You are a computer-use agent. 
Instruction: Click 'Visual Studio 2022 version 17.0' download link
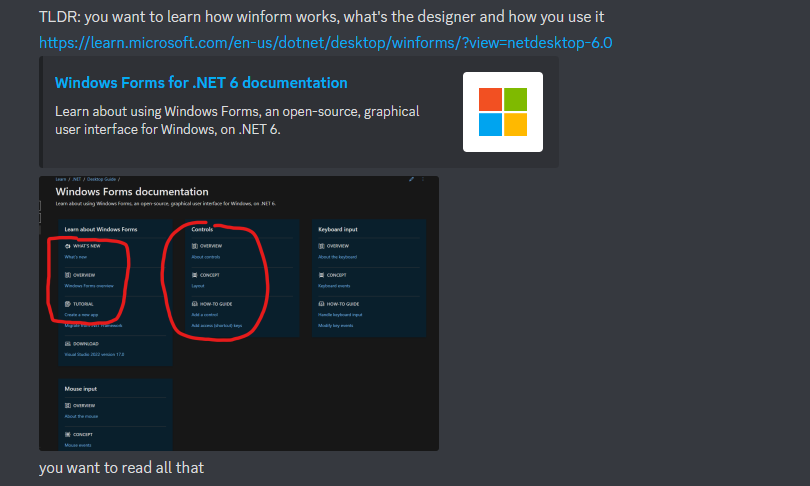pyautogui.click(x=94, y=354)
